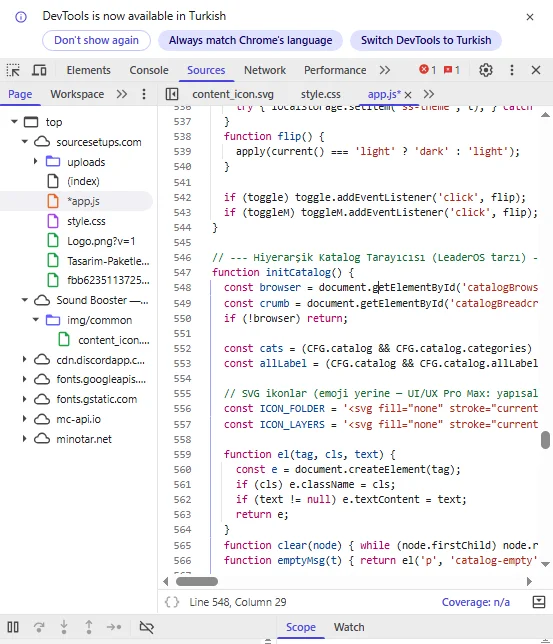The width and height of the screenshot is (553, 644).
Task: Toggle the device toolbar icon
Action: coord(39,70)
